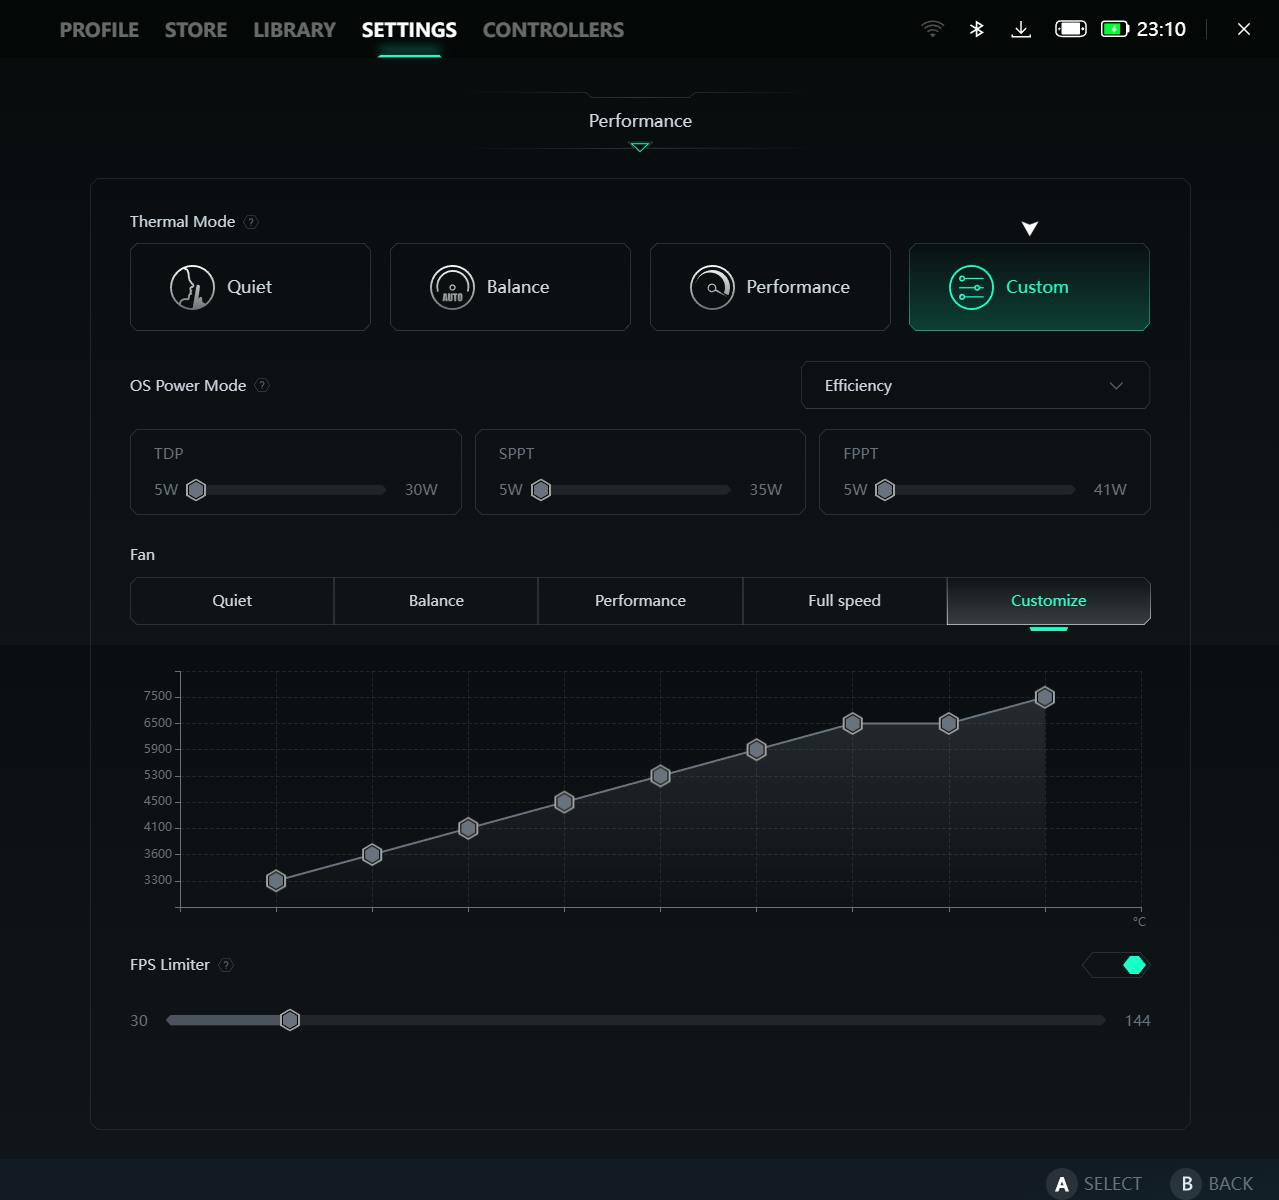Select the Balance thermal mode
The width and height of the screenshot is (1279, 1200).
(510, 287)
